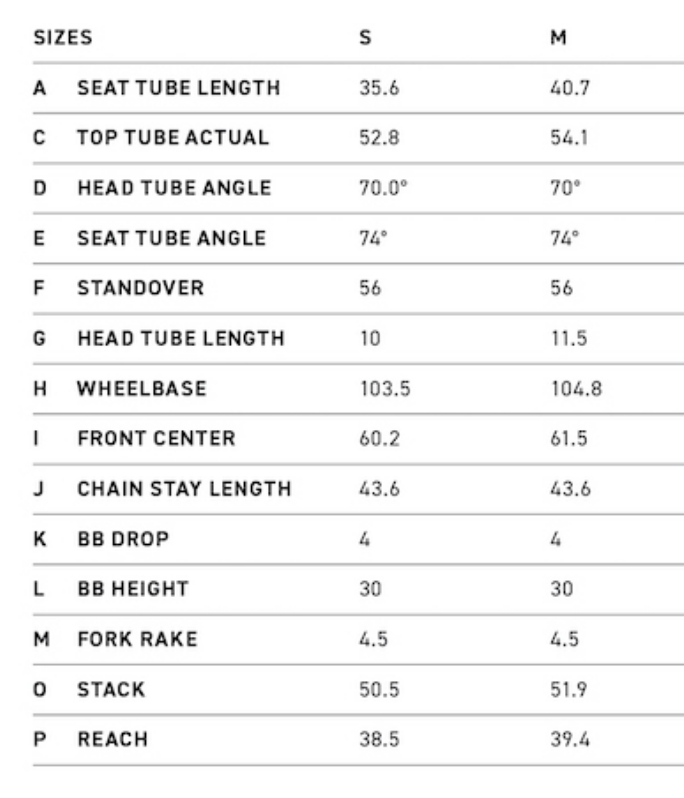Viewport: 684px width, 798px height.
Task: Click the STACK row label
Action: coord(111,690)
